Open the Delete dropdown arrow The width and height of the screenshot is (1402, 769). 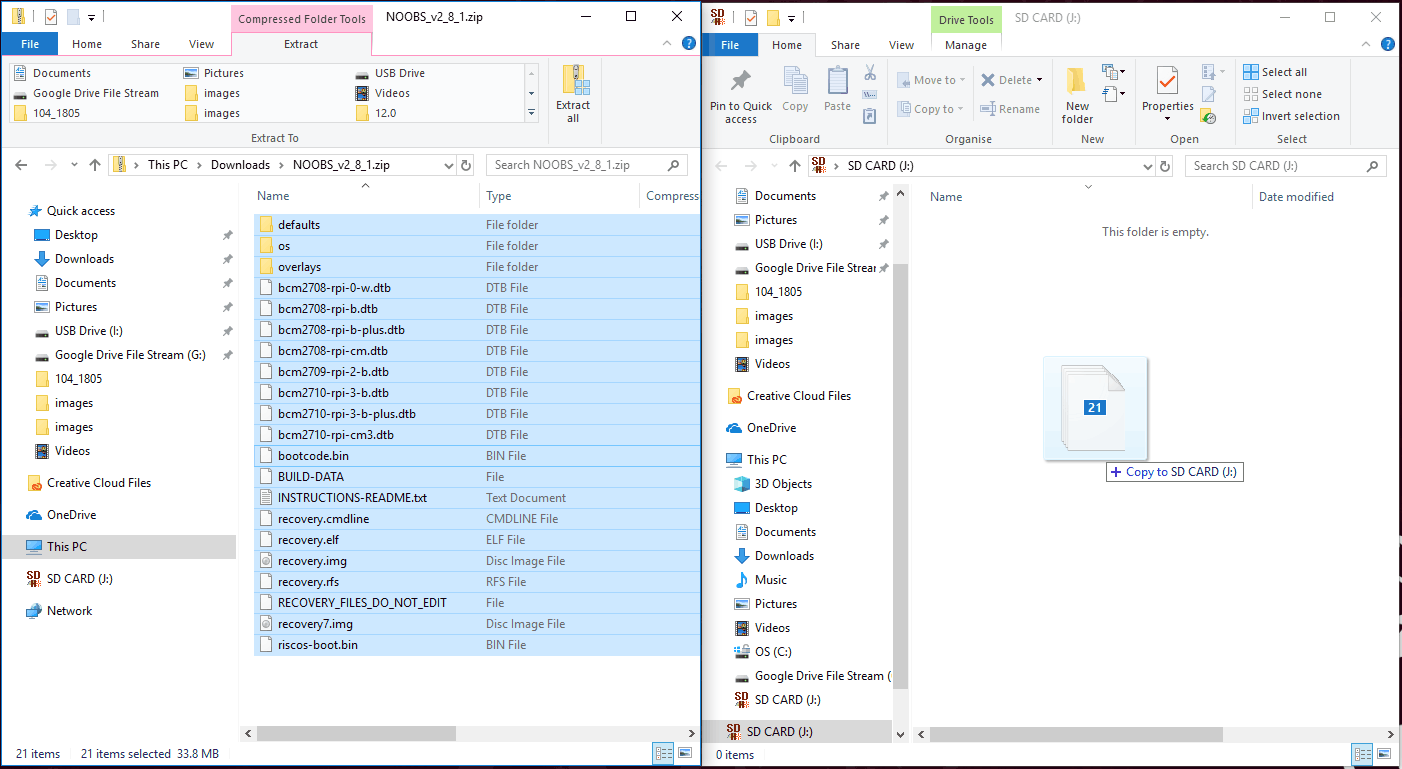click(x=1040, y=80)
